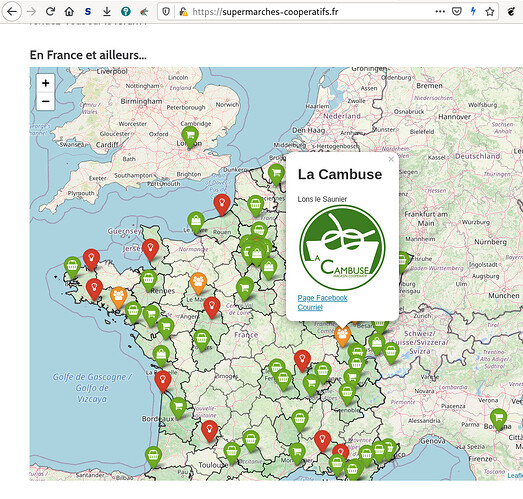The image size is (523, 499).
Task: Select the green basket marker near Rennes
Action: point(149,280)
